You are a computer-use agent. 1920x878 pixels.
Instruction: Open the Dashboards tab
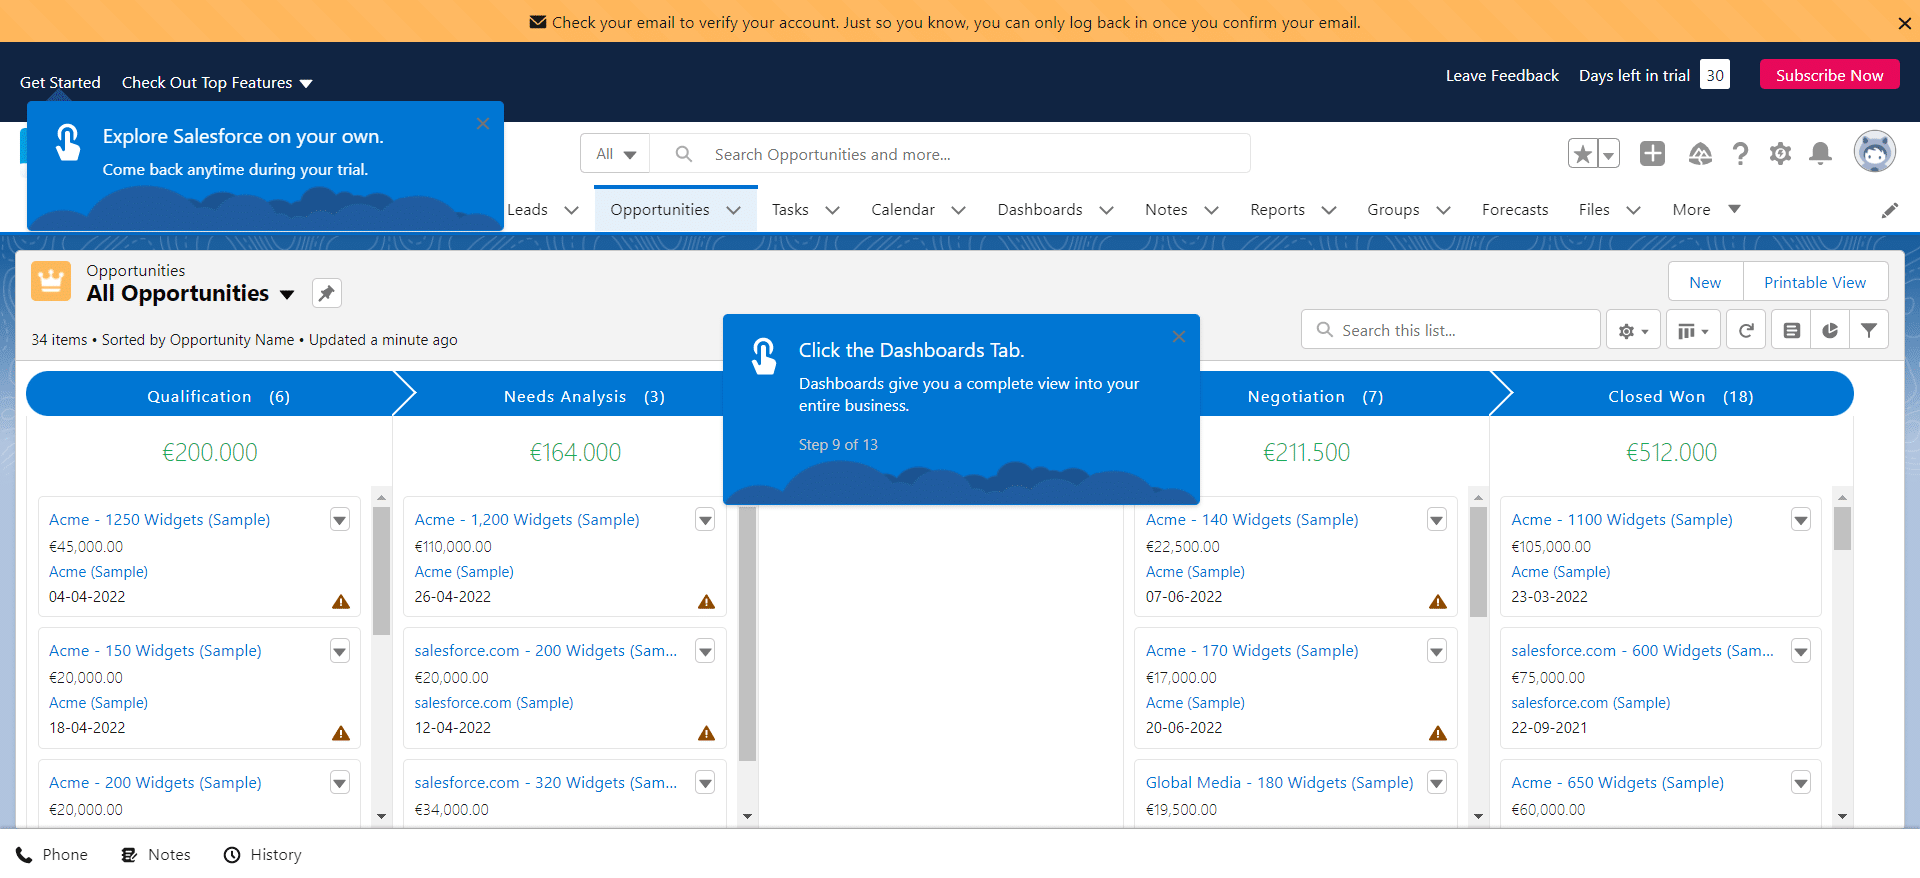pos(1040,210)
